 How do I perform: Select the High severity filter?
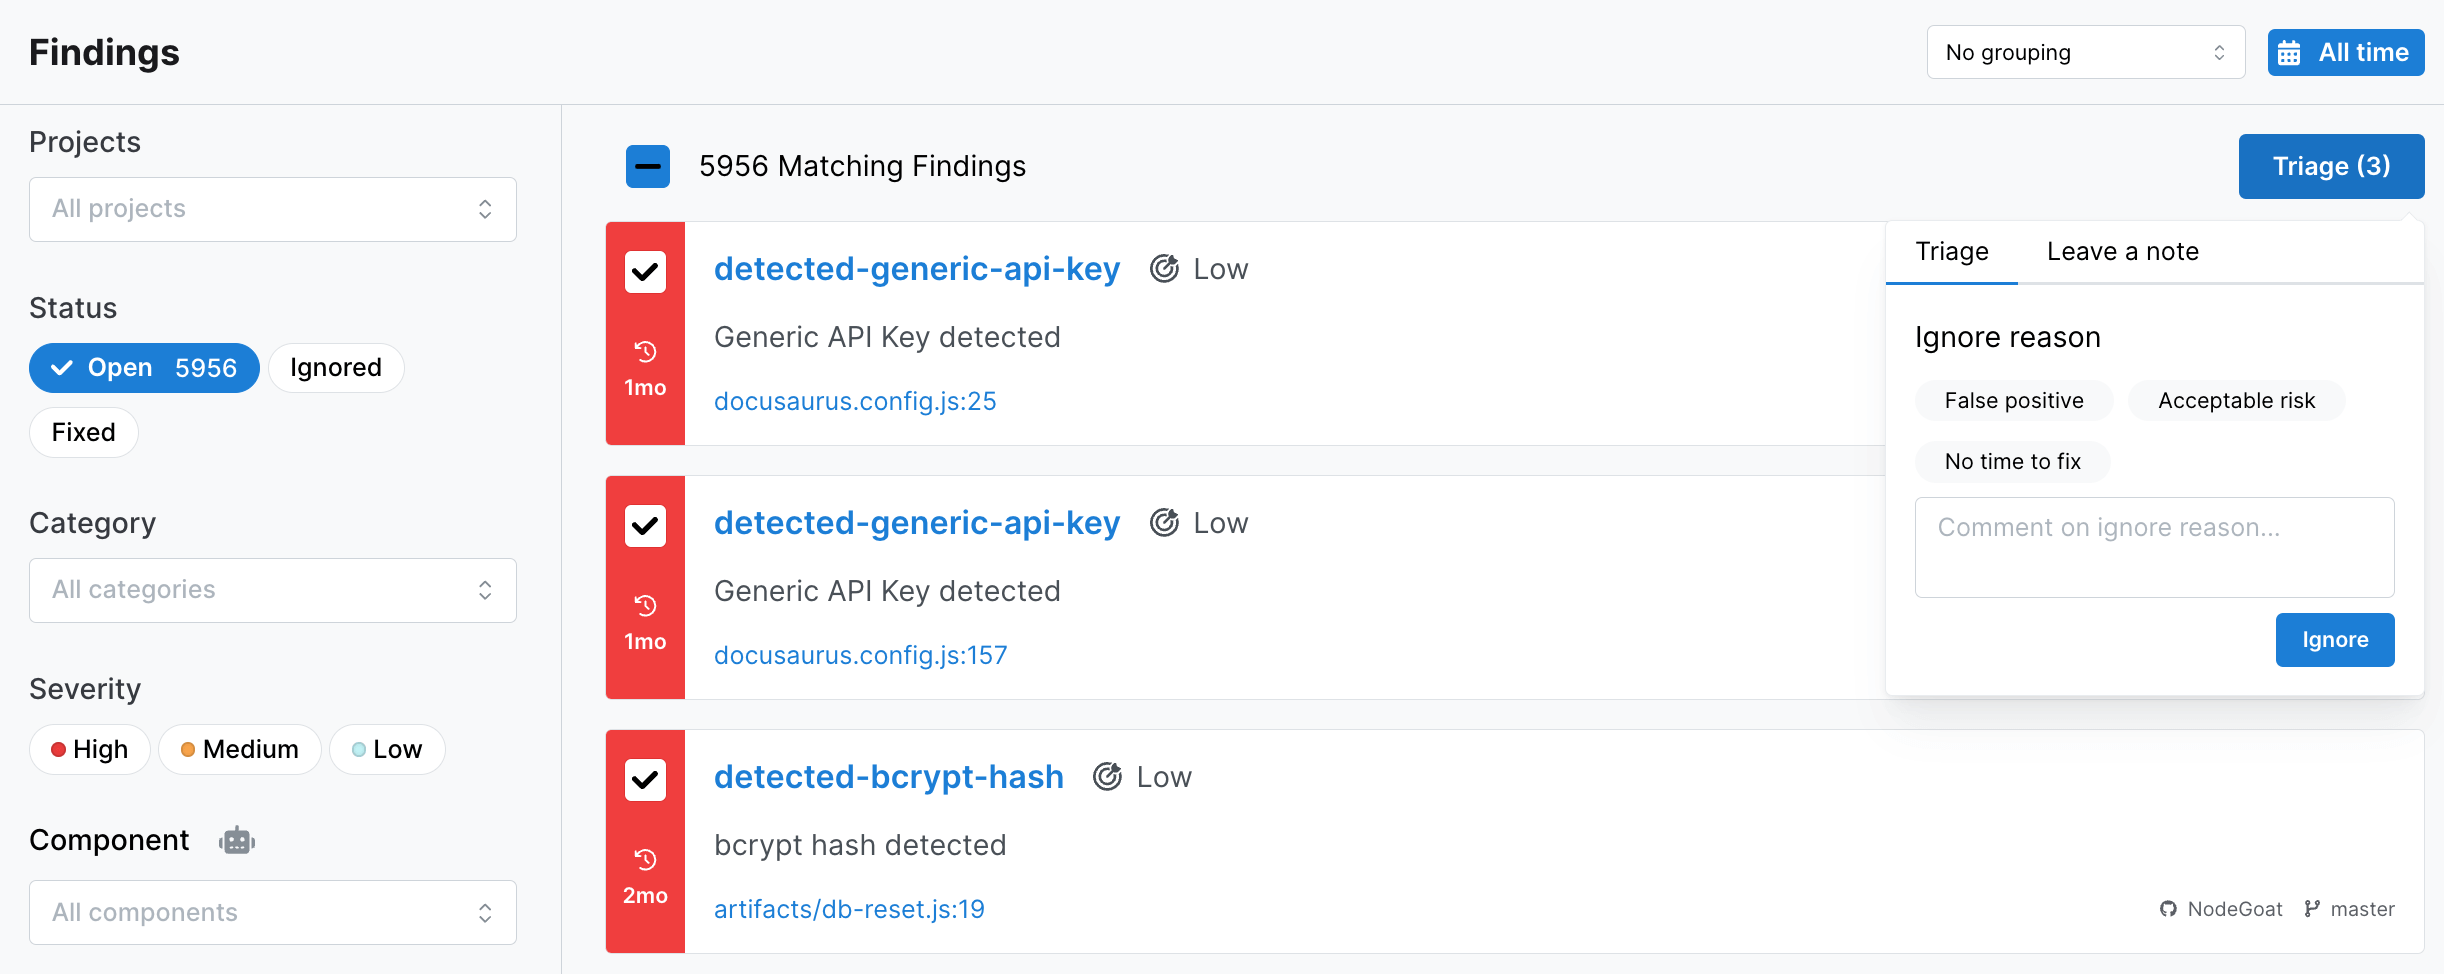coord(89,749)
